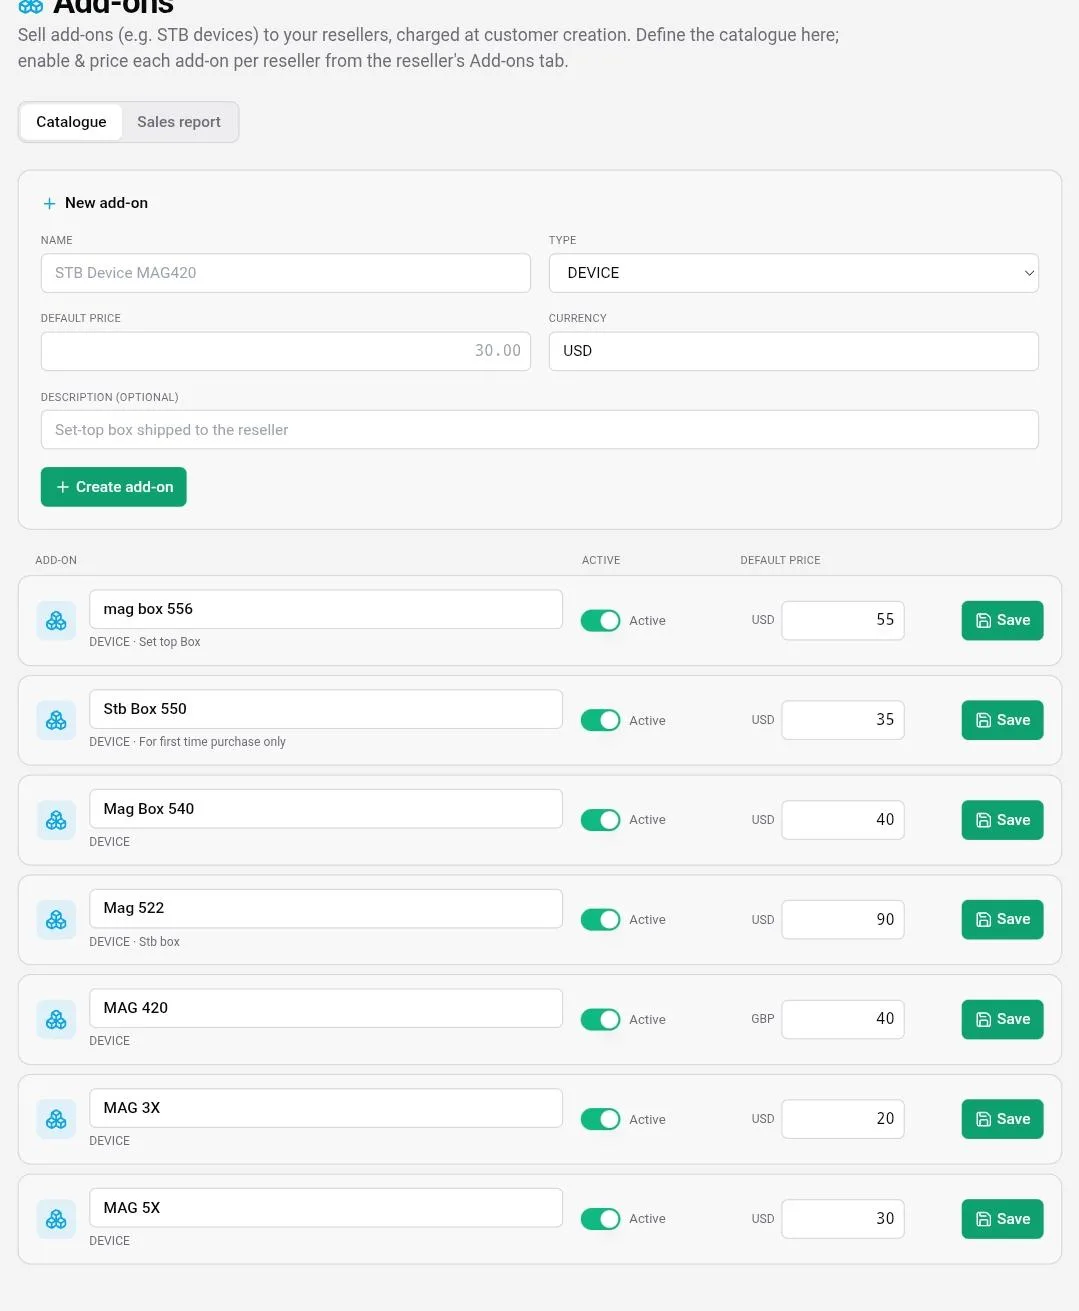The width and height of the screenshot is (1079, 1311).
Task: Edit the name field MAG 3X
Action: [326, 1108]
